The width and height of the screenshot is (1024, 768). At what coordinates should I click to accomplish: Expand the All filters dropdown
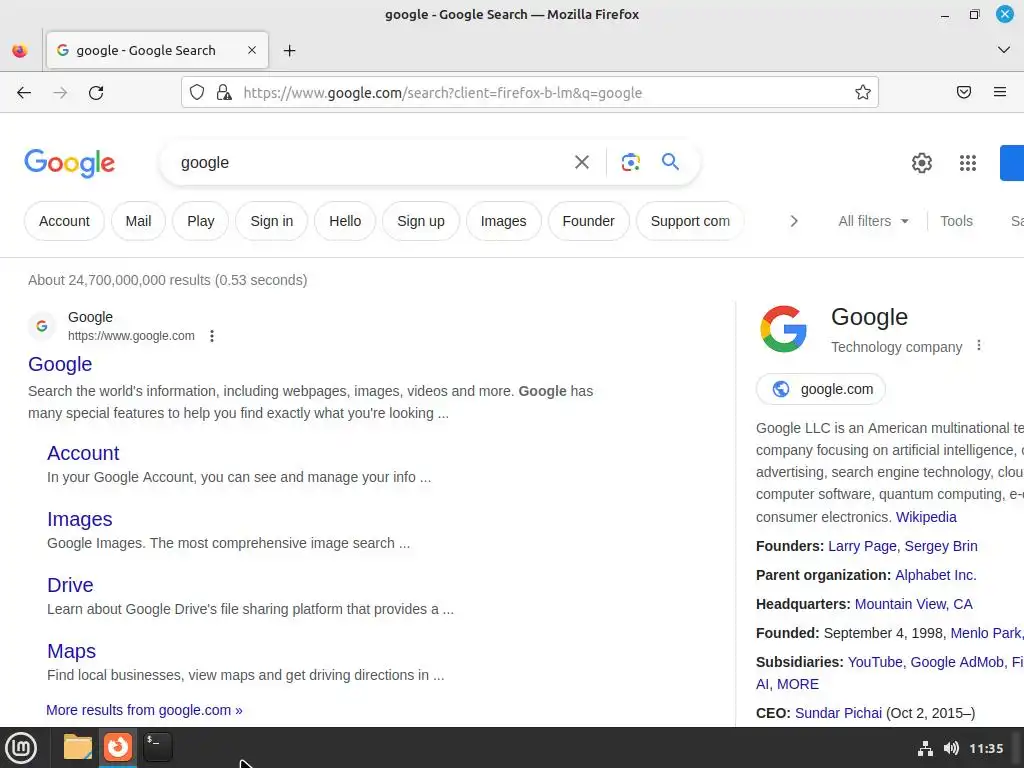[873, 221]
